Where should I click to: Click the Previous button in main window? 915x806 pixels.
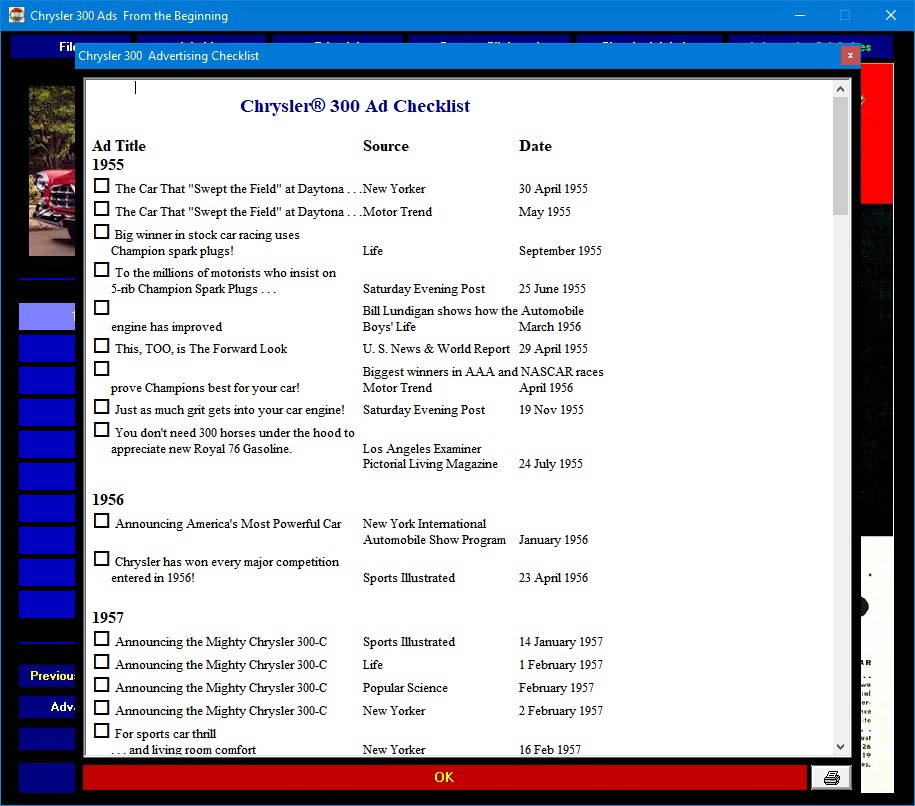coord(47,676)
